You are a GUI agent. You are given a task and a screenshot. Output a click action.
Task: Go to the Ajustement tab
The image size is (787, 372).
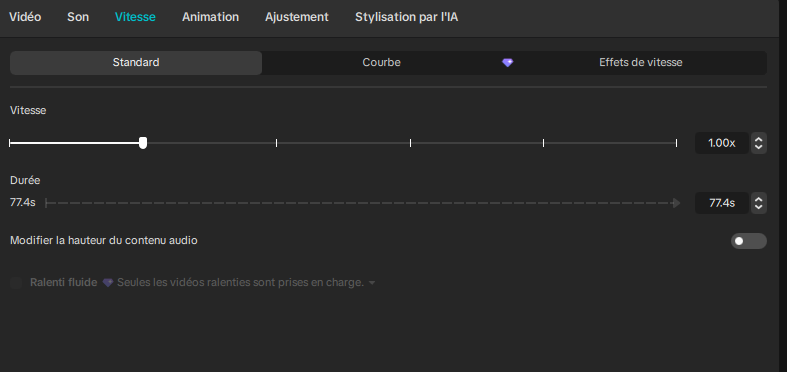(297, 17)
